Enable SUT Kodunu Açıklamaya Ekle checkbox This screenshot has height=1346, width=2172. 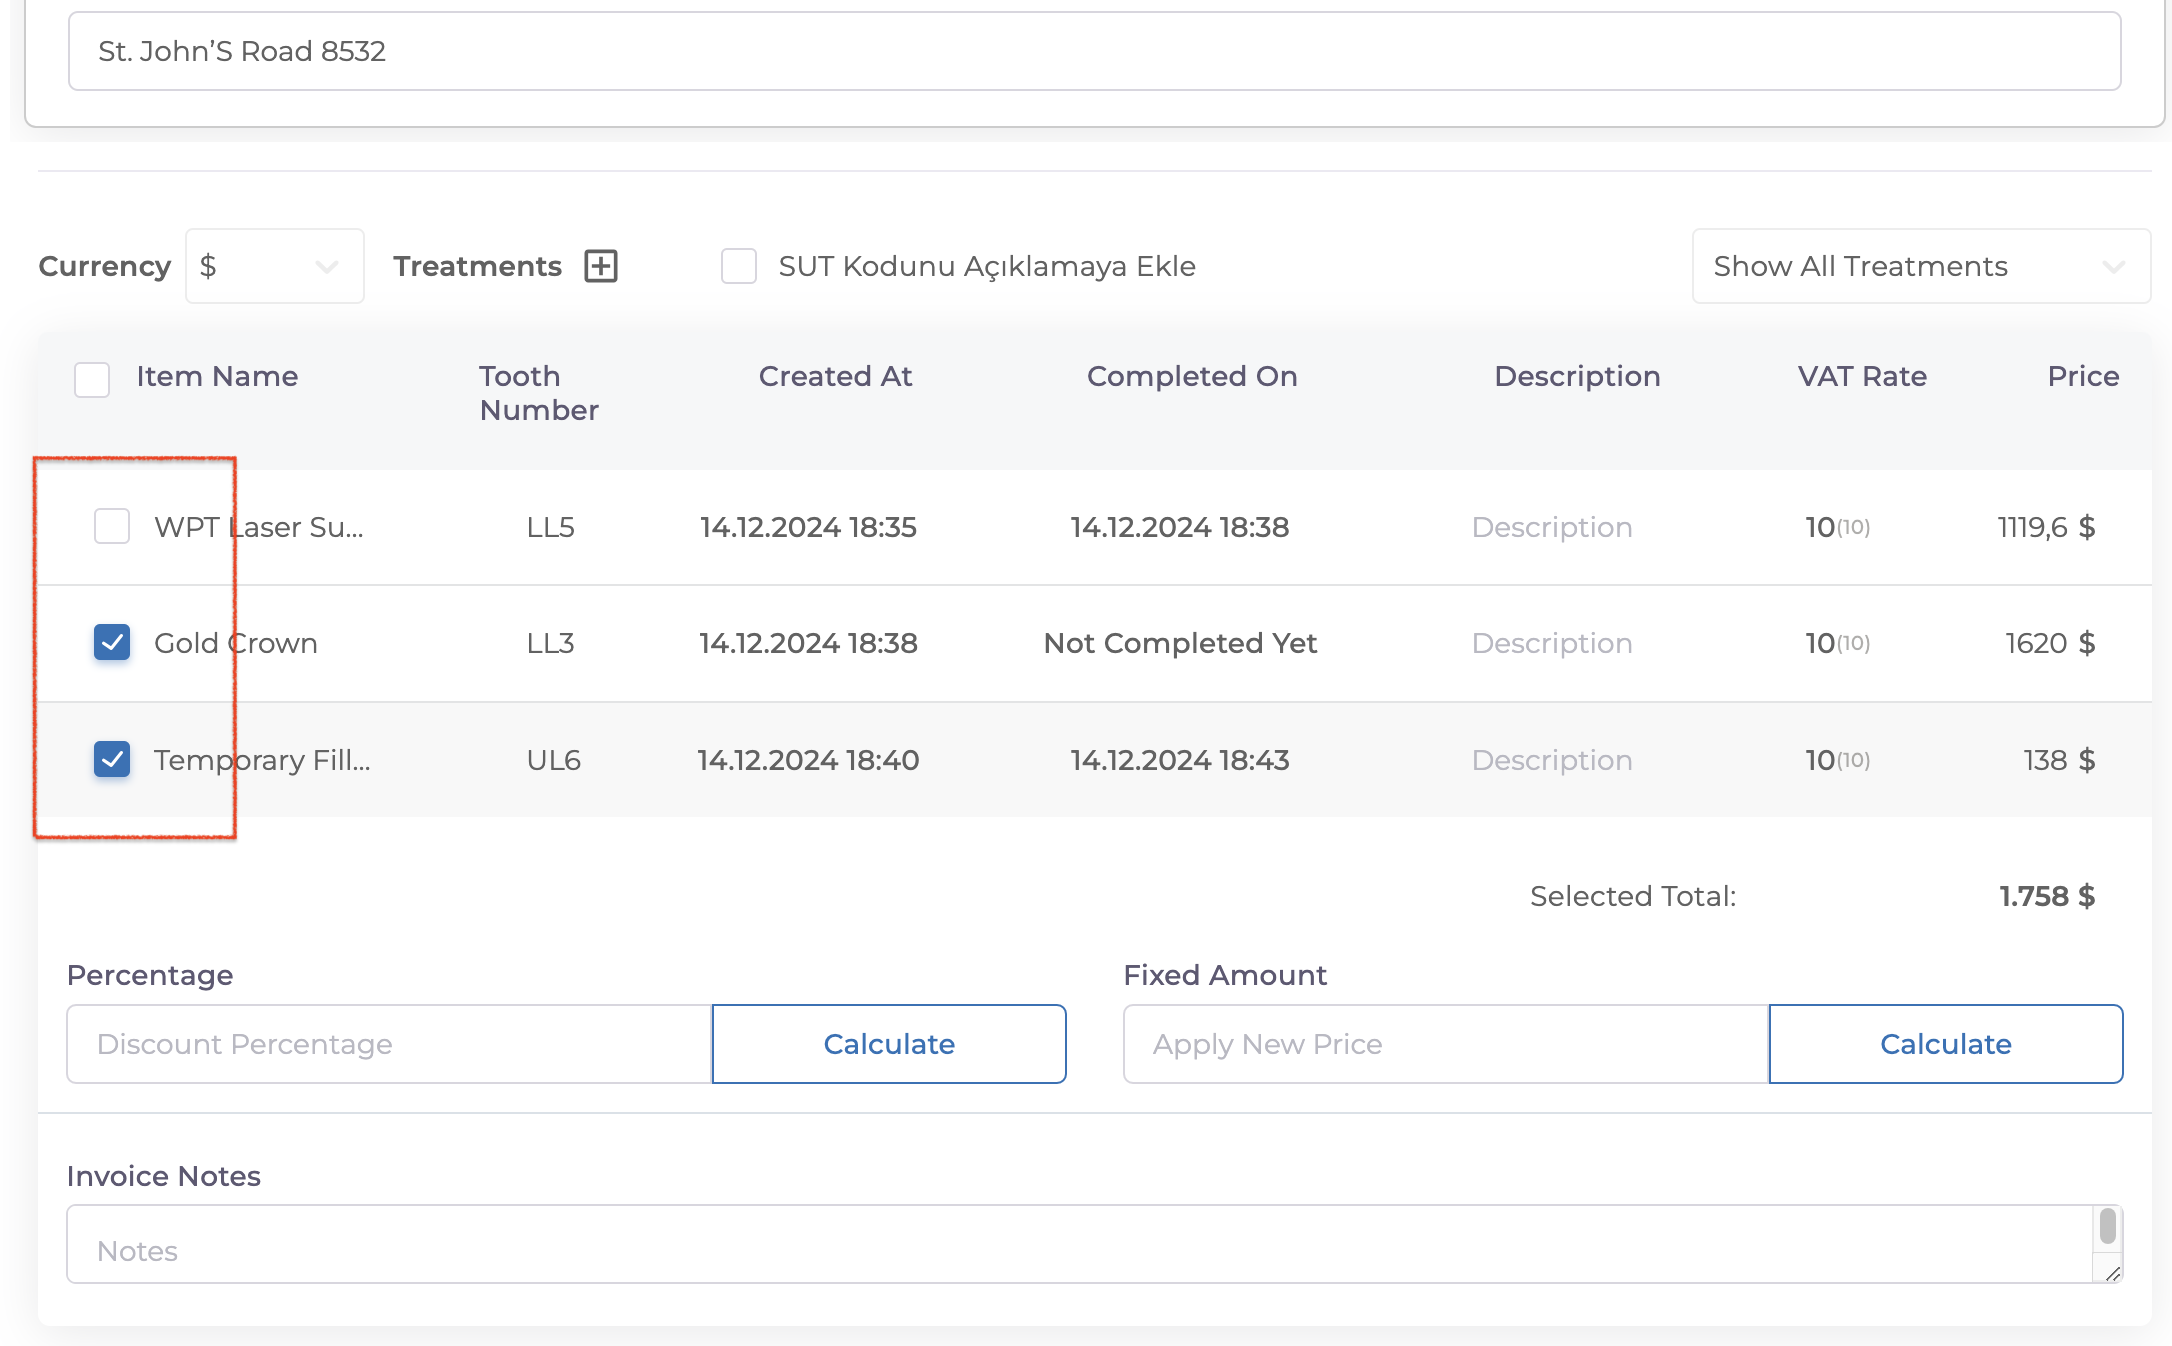coord(739,266)
